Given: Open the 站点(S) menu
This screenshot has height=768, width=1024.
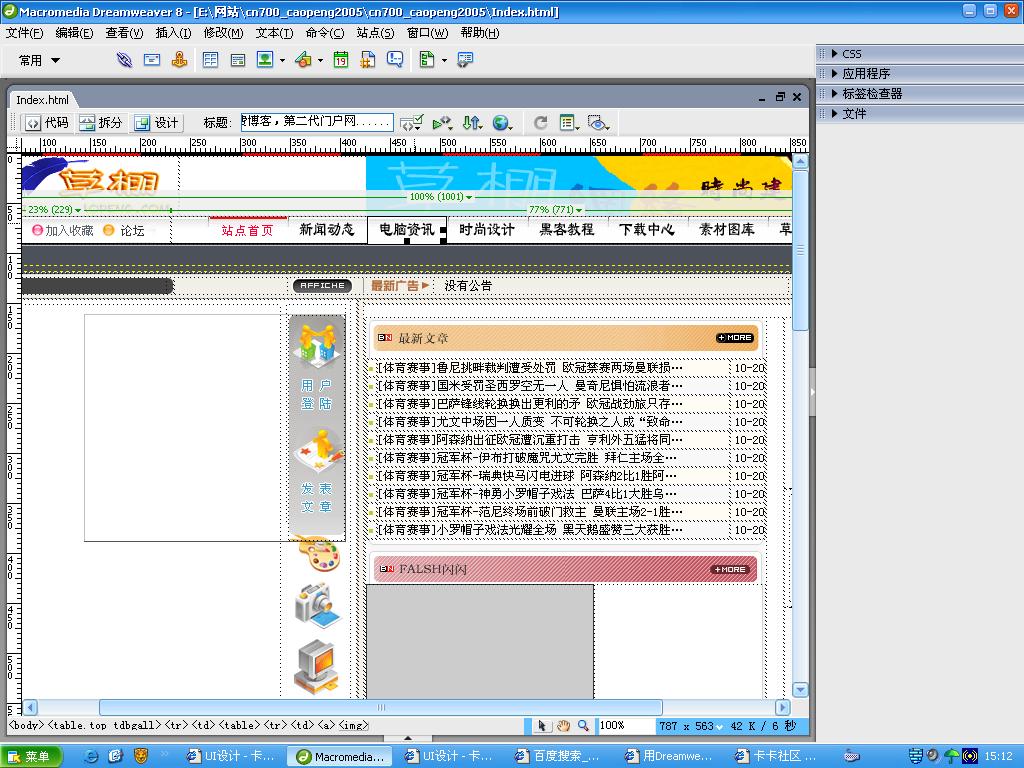Looking at the screenshot, I should pos(376,33).
